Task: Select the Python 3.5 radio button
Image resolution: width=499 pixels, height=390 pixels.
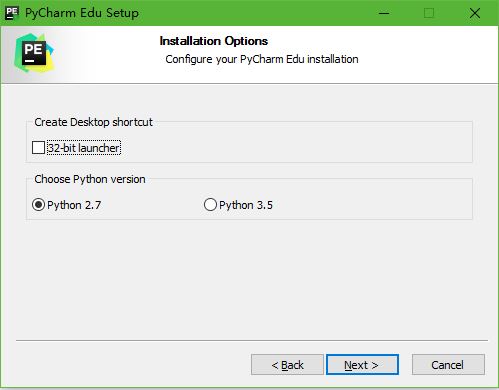Action: [x=210, y=204]
